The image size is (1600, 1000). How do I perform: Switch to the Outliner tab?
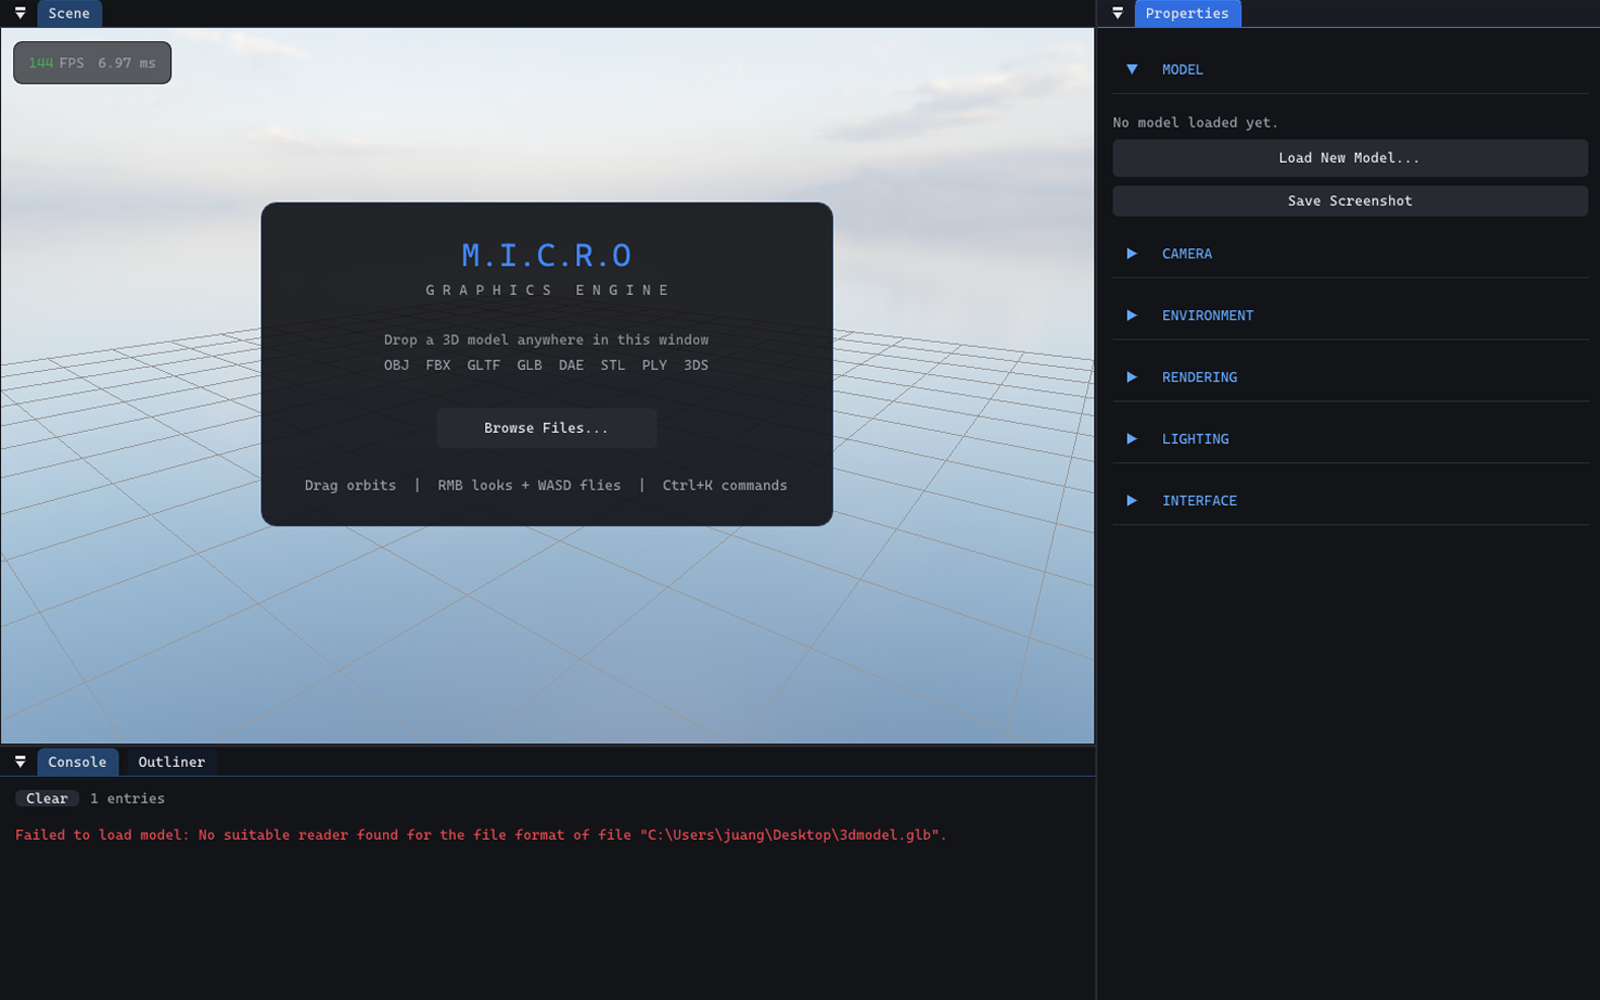172,762
